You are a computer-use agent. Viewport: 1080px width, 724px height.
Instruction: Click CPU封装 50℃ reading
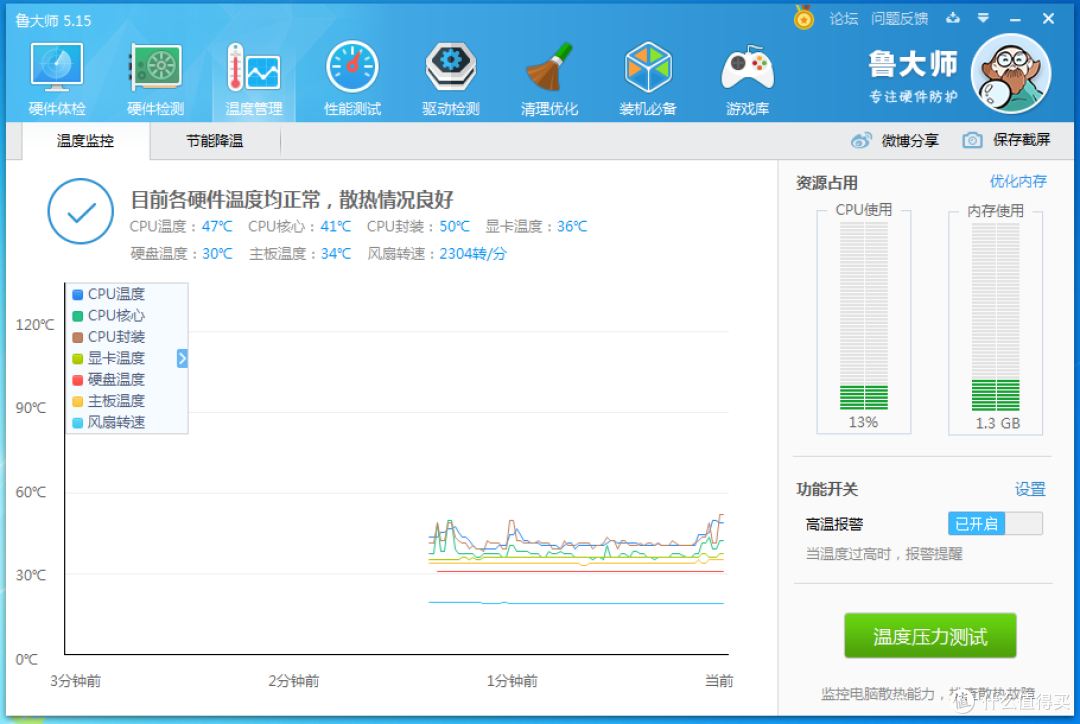click(x=418, y=226)
